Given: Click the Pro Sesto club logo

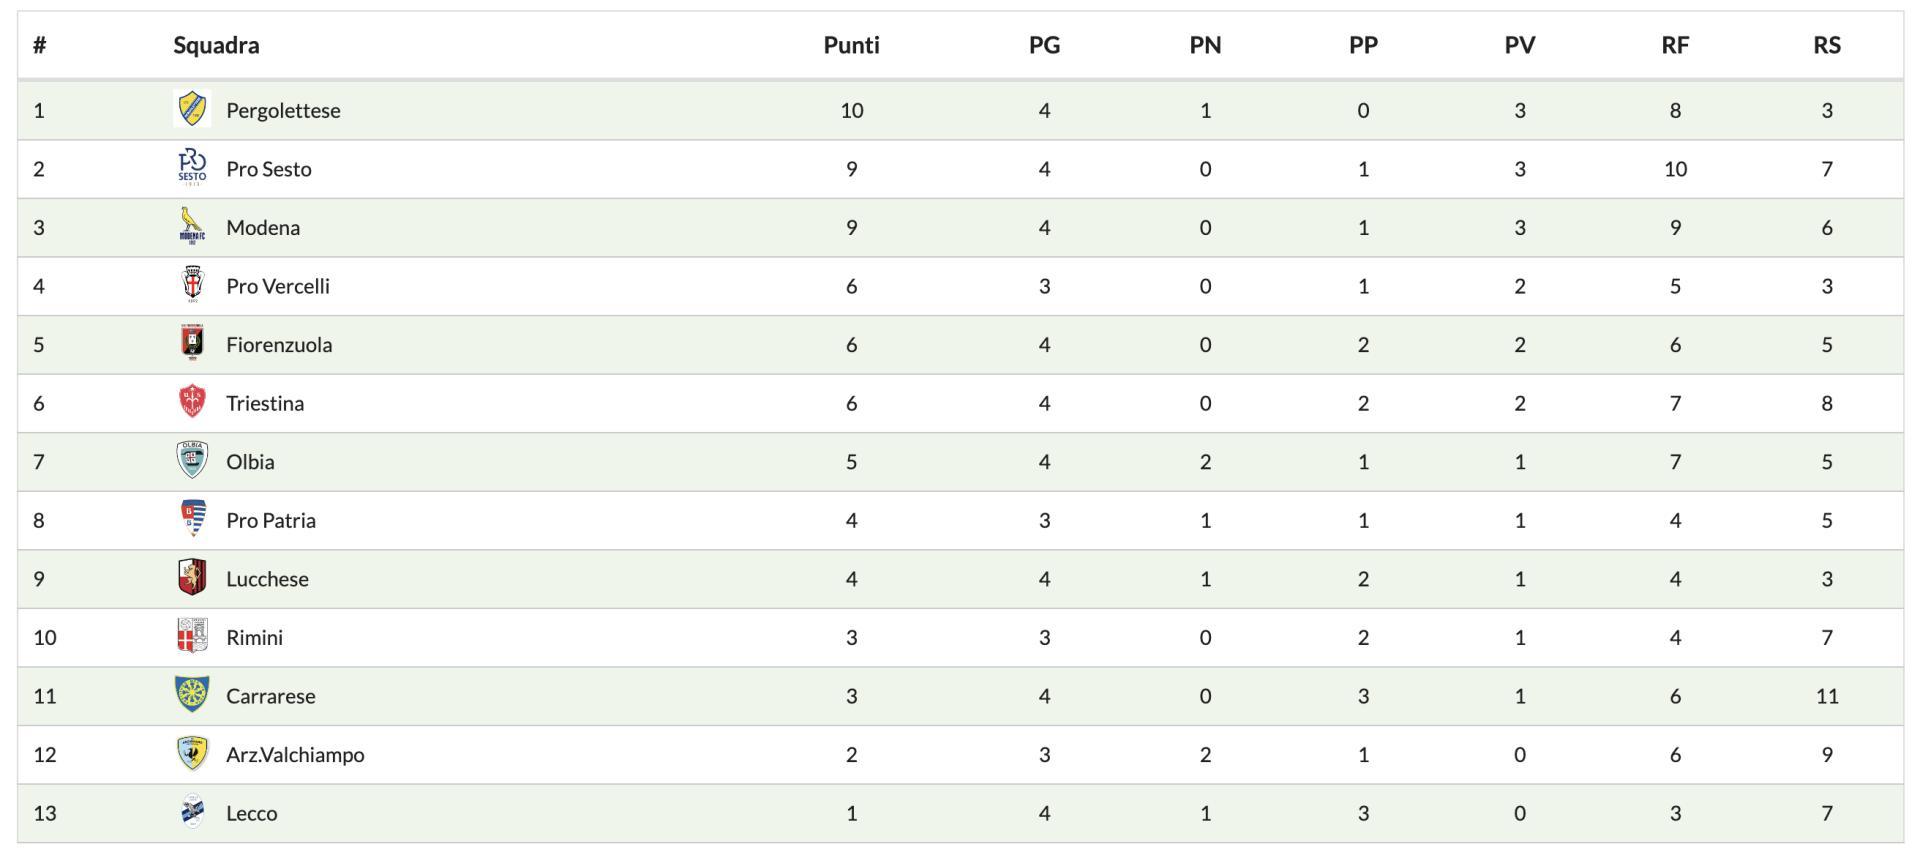Looking at the screenshot, I should (192, 168).
